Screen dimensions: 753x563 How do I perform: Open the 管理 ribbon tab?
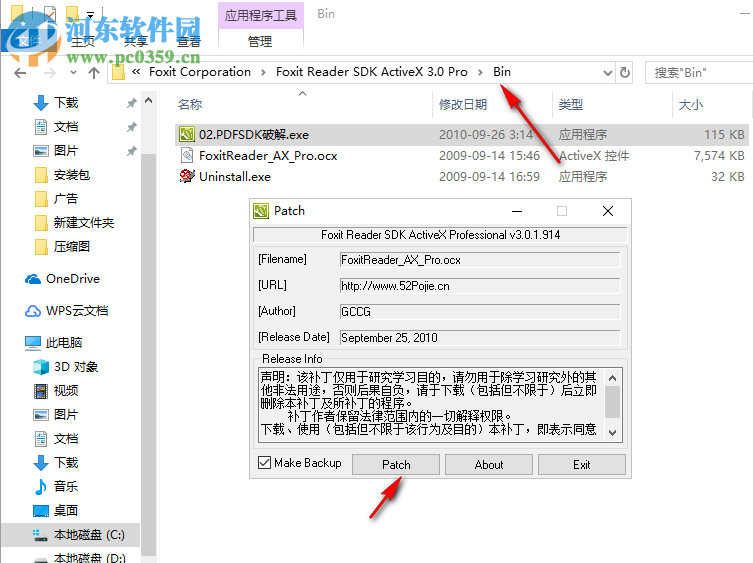[260, 41]
